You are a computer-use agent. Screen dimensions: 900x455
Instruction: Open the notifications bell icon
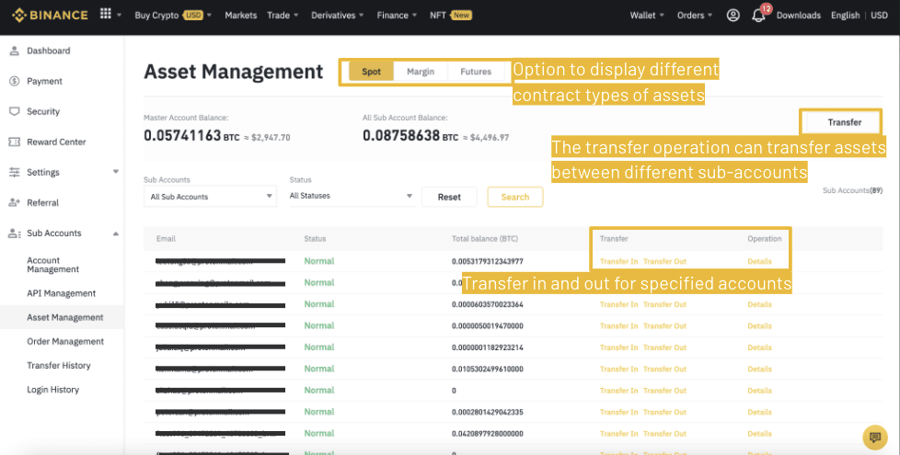pyautogui.click(x=759, y=15)
